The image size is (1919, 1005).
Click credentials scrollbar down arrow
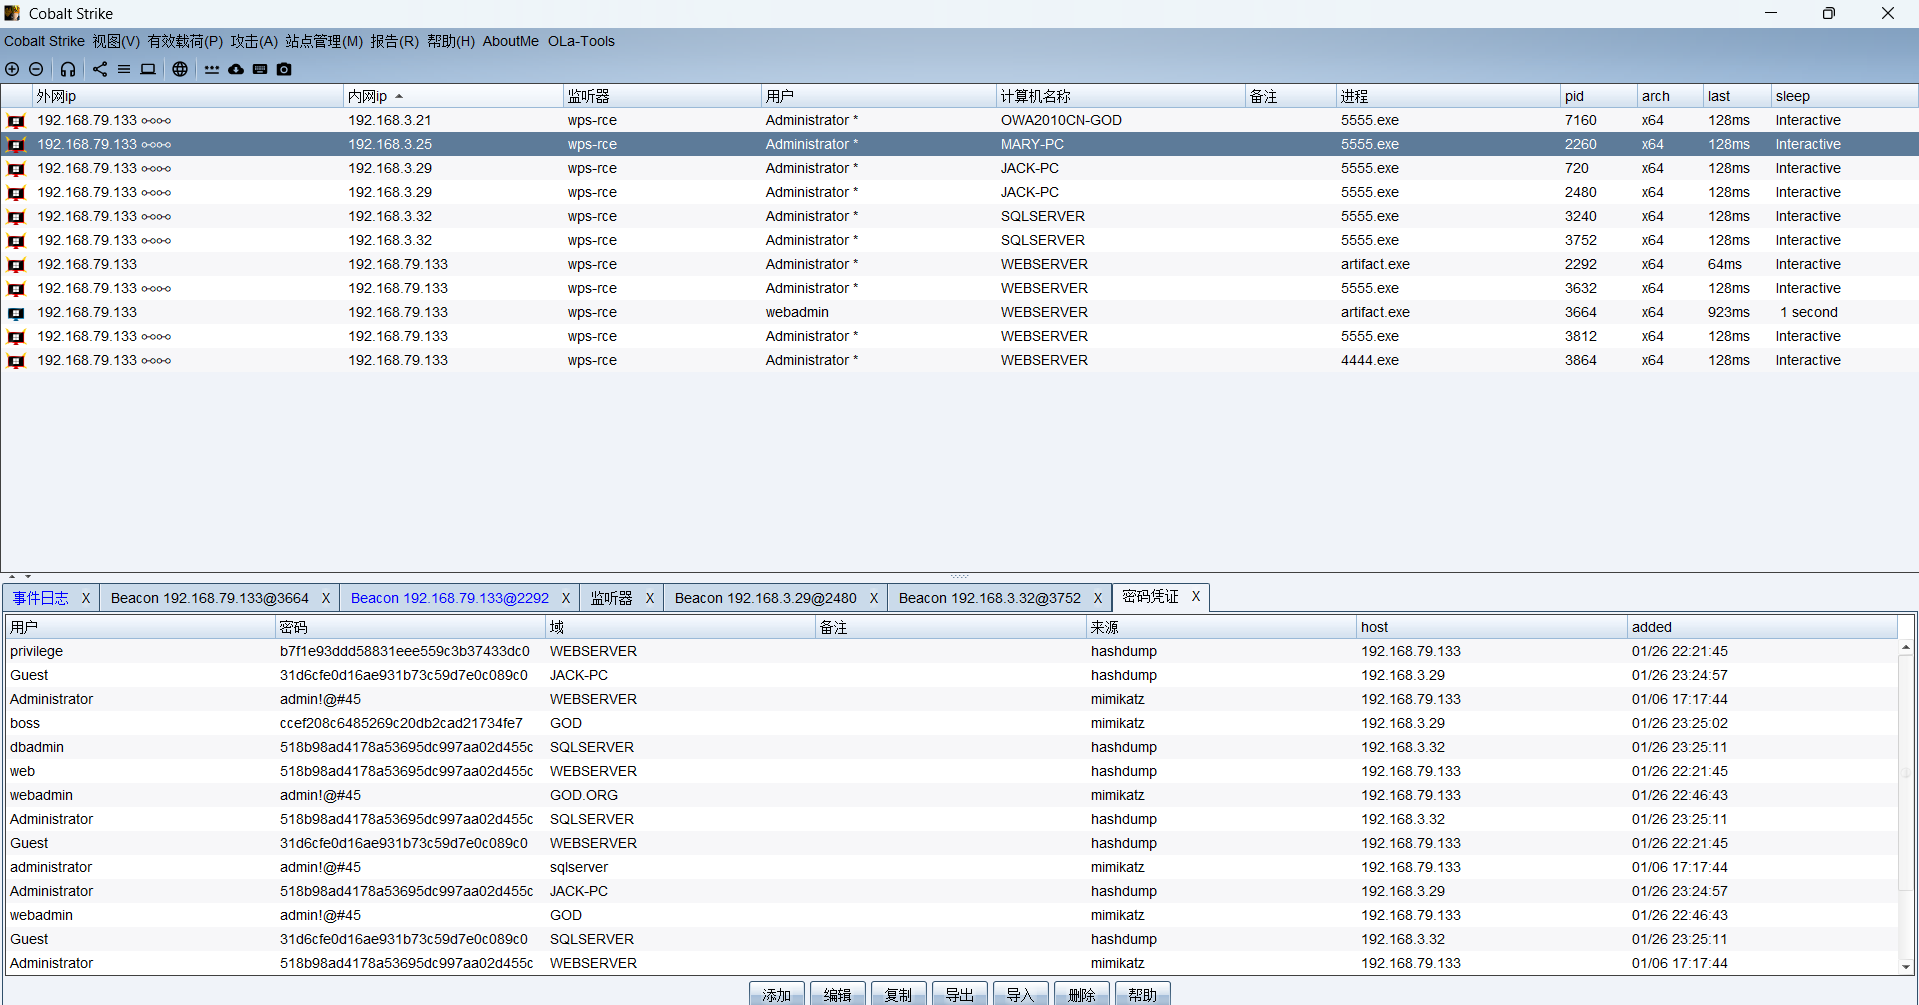[x=1906, y=967]
